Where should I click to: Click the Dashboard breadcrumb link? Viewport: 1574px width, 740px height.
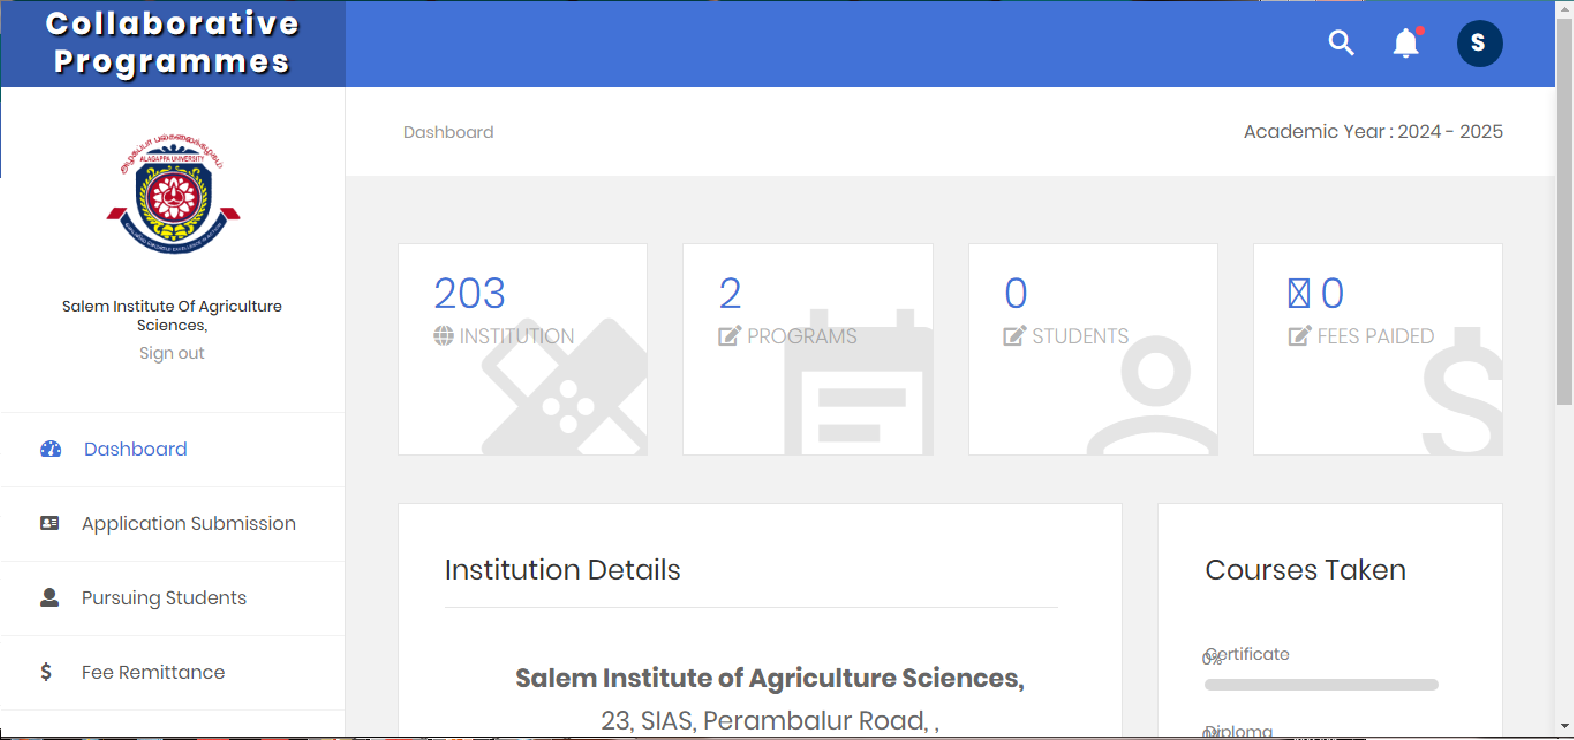tap(448, 132)
